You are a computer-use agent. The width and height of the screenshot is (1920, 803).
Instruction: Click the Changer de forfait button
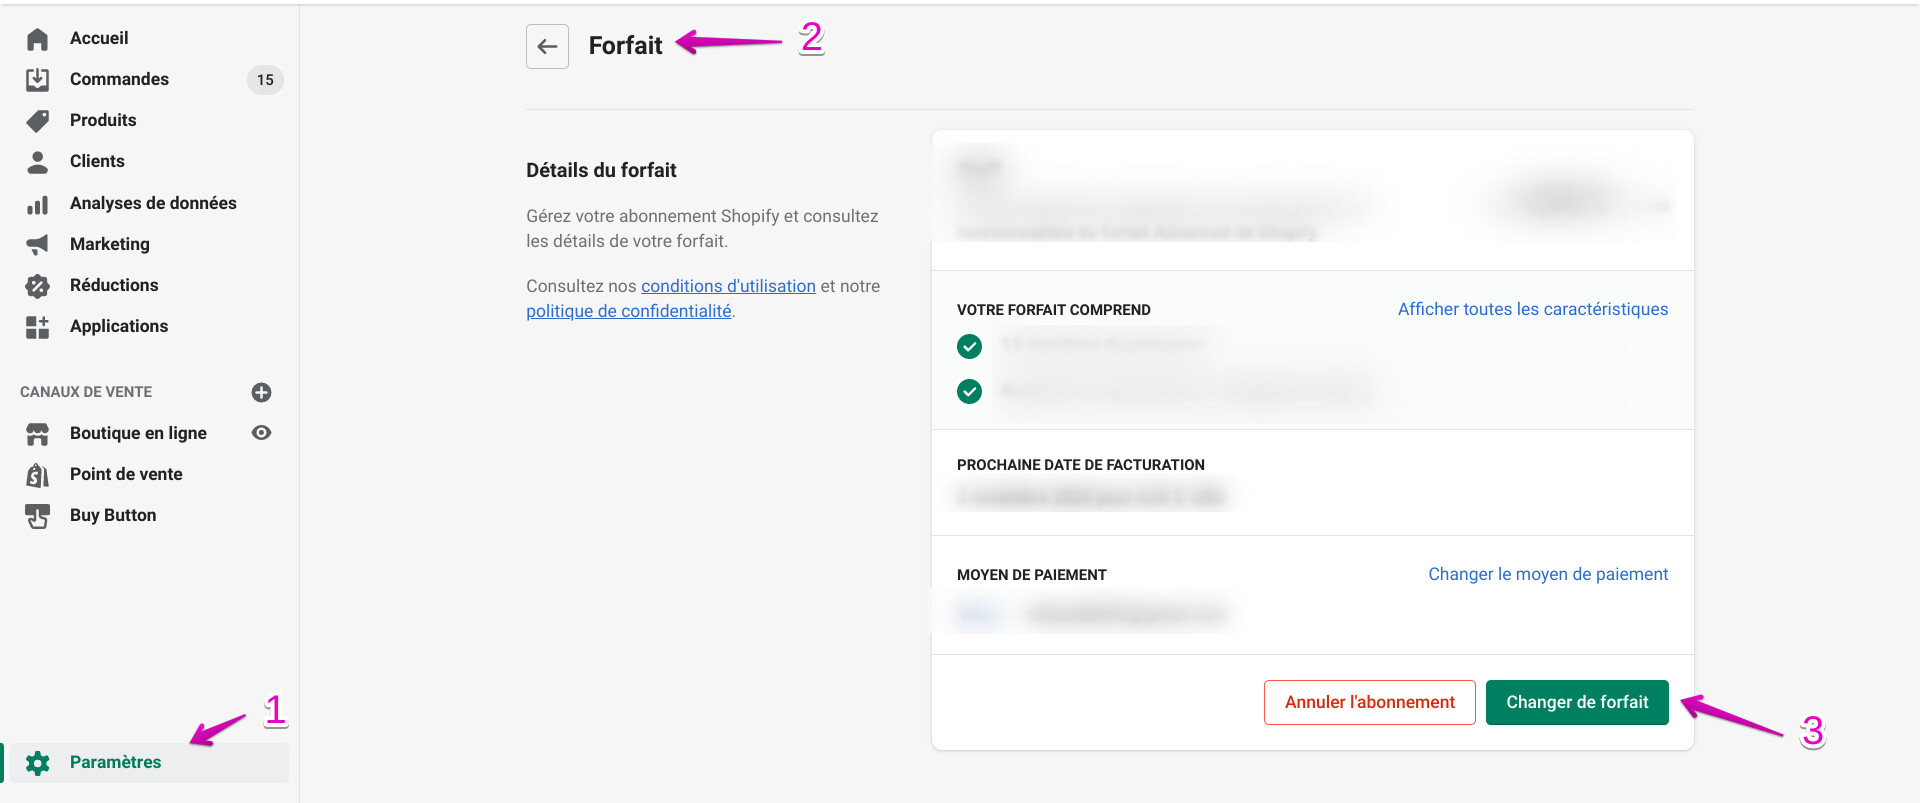(x=1576, y=702)
